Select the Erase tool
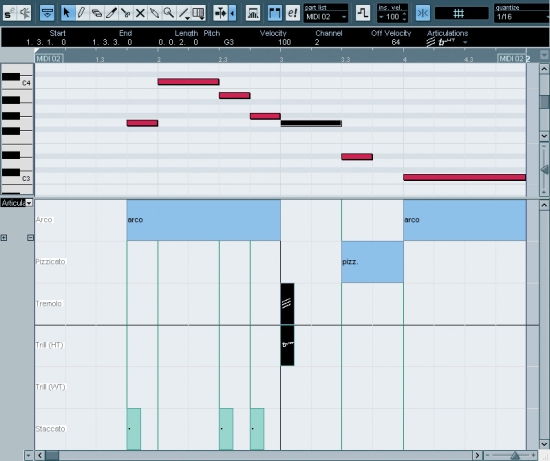The image size is (550, 461). 96,13
